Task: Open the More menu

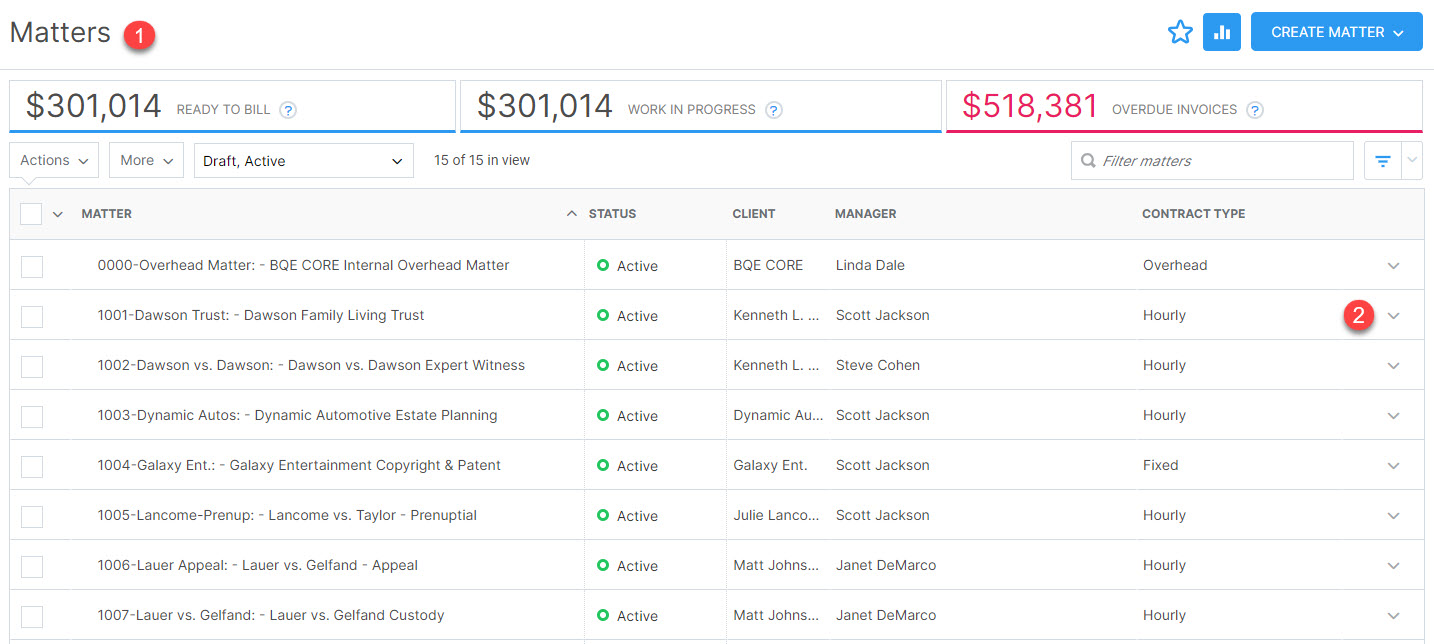Action: (146, 161)
